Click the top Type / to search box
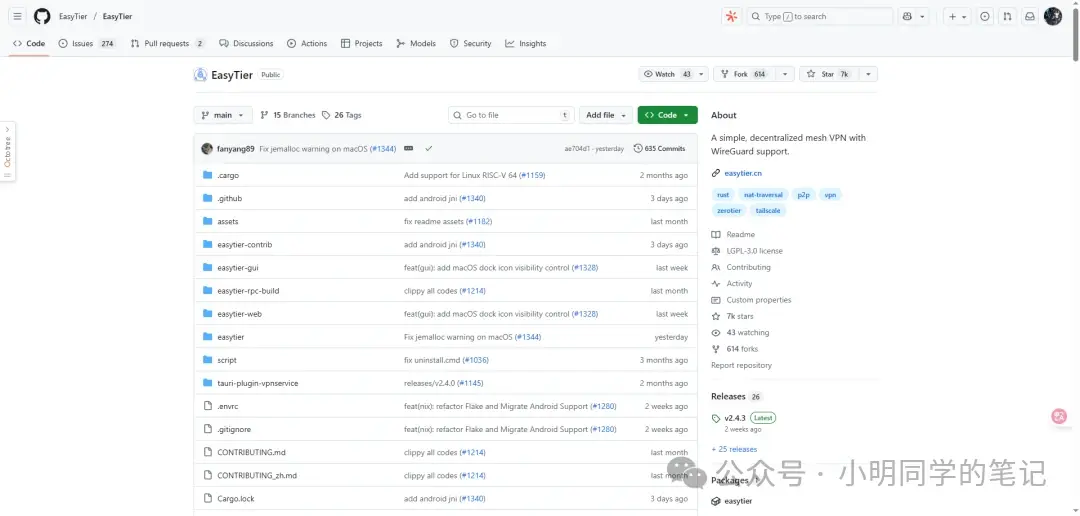Screen dimensions: 1080x516 820,17
